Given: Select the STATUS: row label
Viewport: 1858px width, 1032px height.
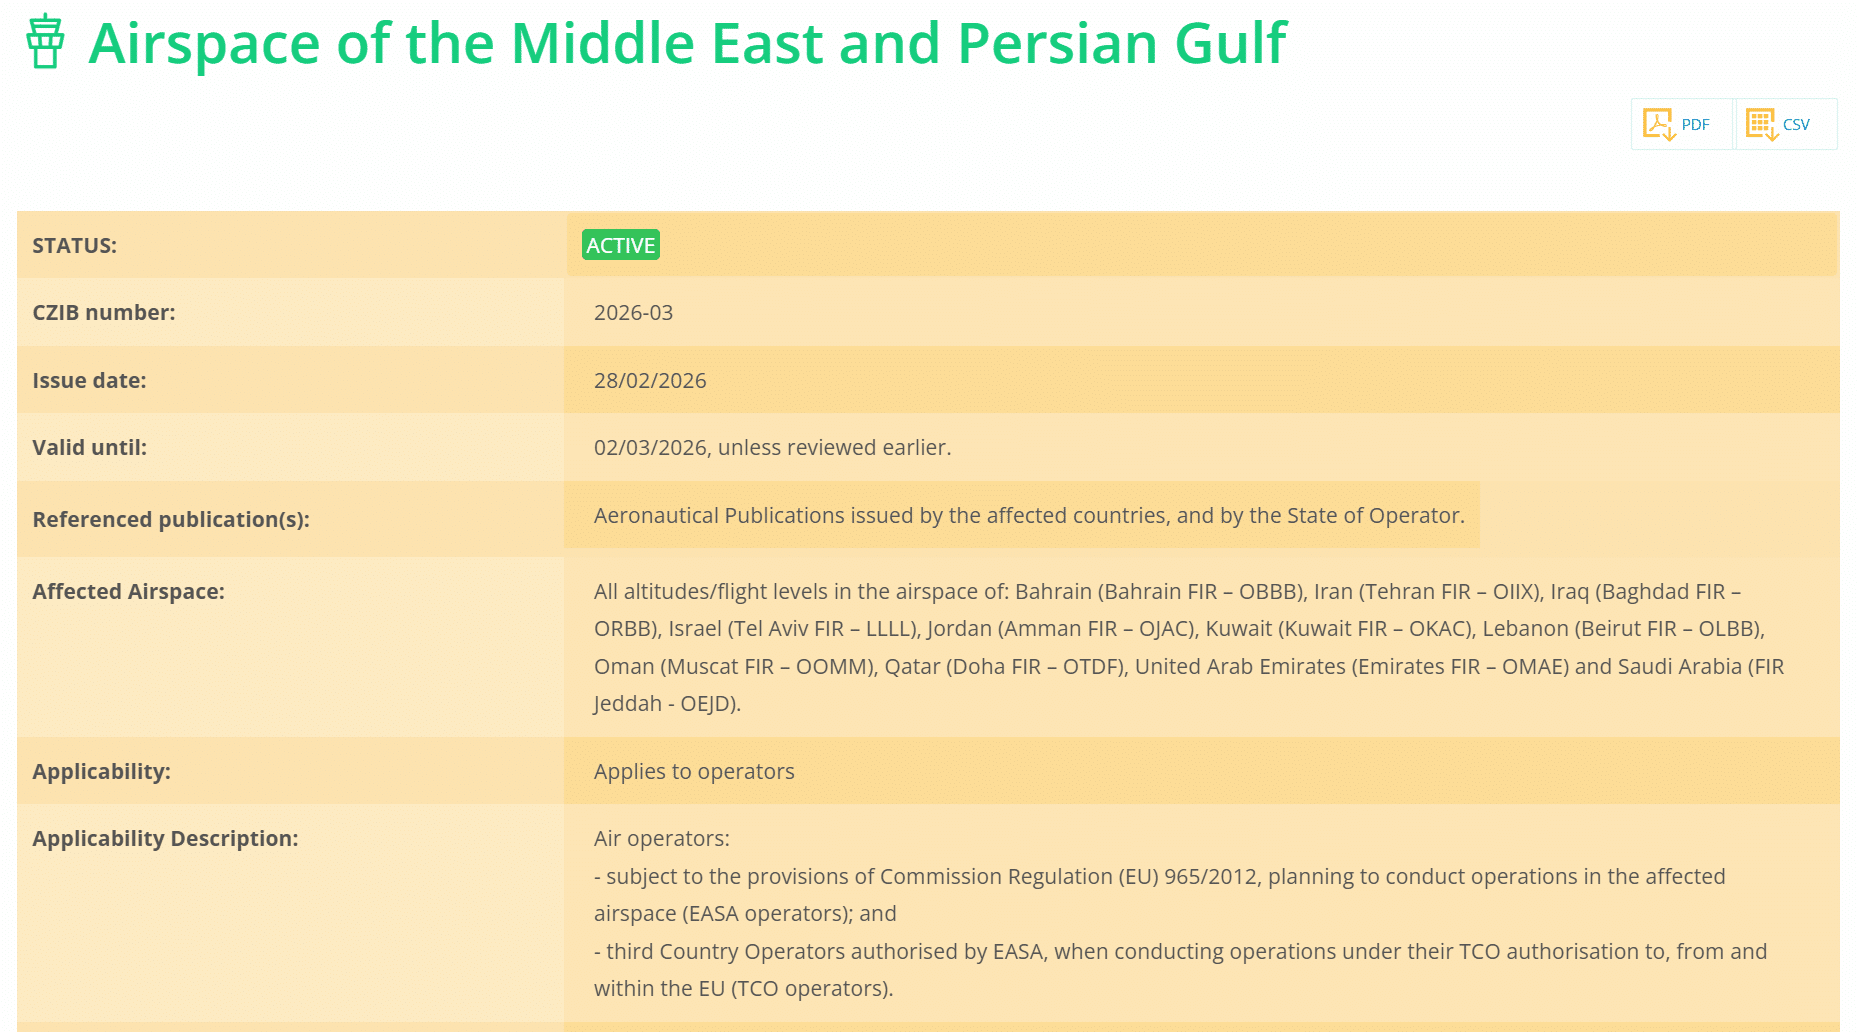Looking at the screenshot, I should (x=75, y=246).
